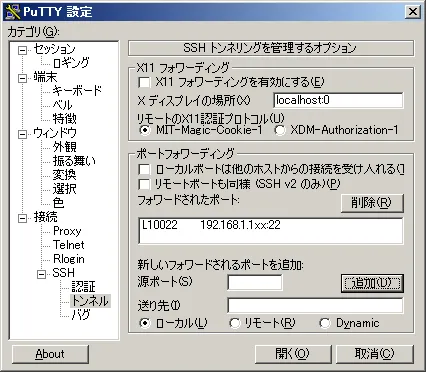Select the 選択 category

tap(64, 189)
